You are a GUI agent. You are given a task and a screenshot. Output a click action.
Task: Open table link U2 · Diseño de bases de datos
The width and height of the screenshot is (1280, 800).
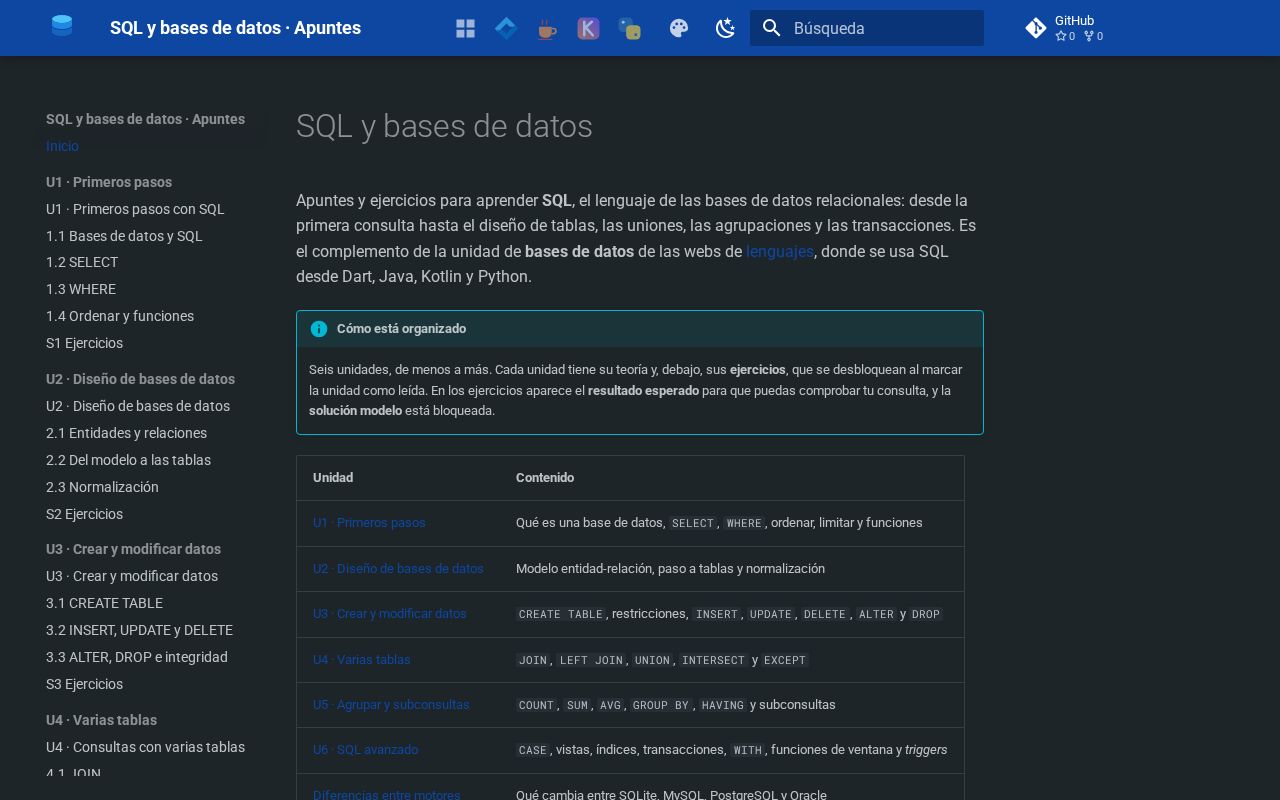pos(398,569)
